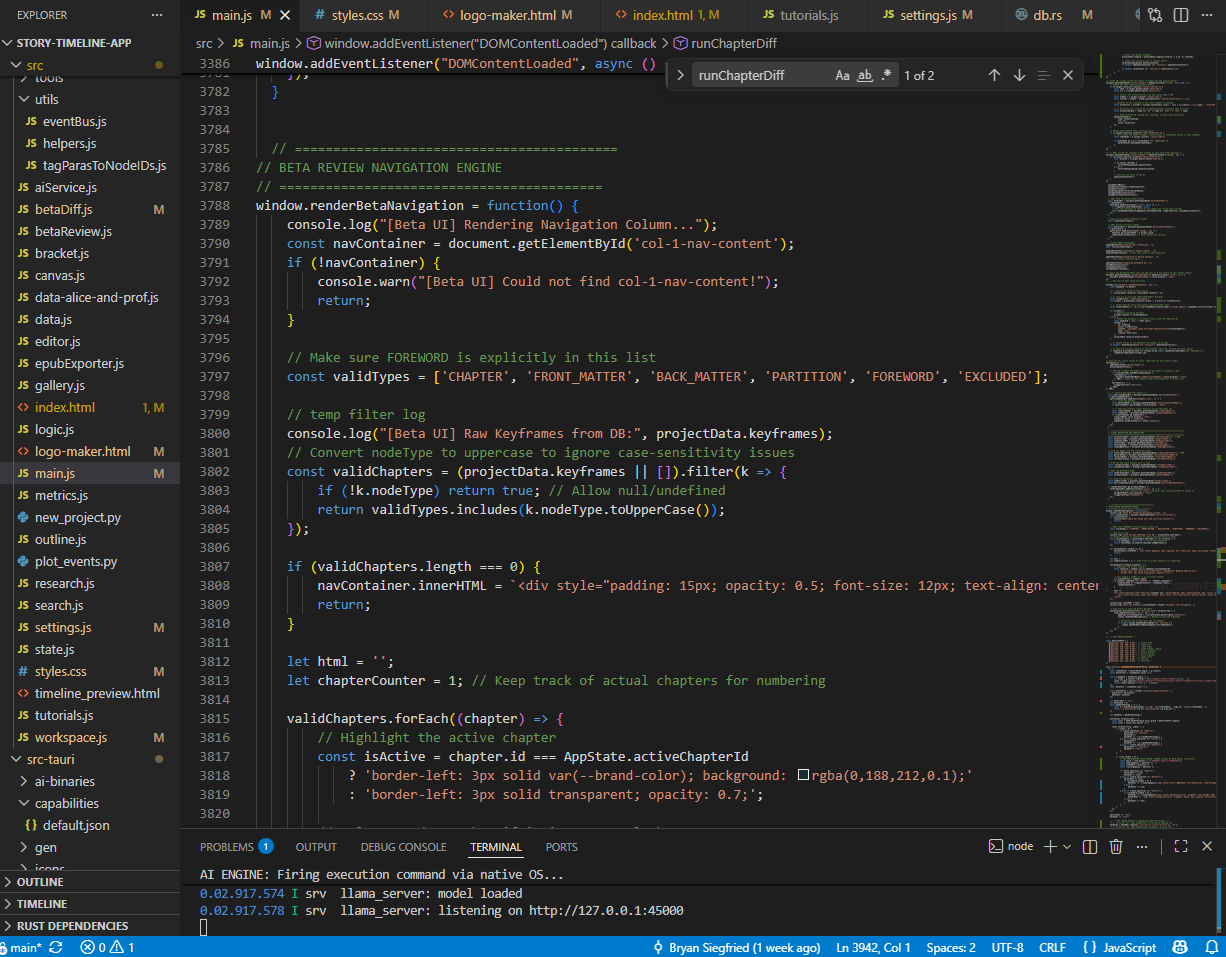Open the DEBUG CONSOLE panel tab

click(404, 847)
